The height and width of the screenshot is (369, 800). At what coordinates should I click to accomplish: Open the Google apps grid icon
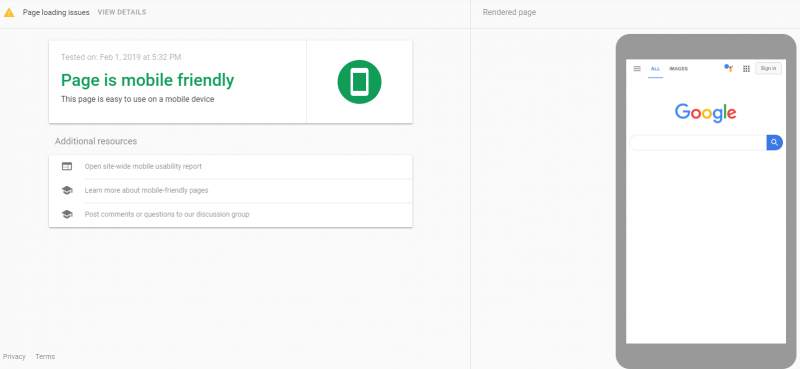pos(746,68)
